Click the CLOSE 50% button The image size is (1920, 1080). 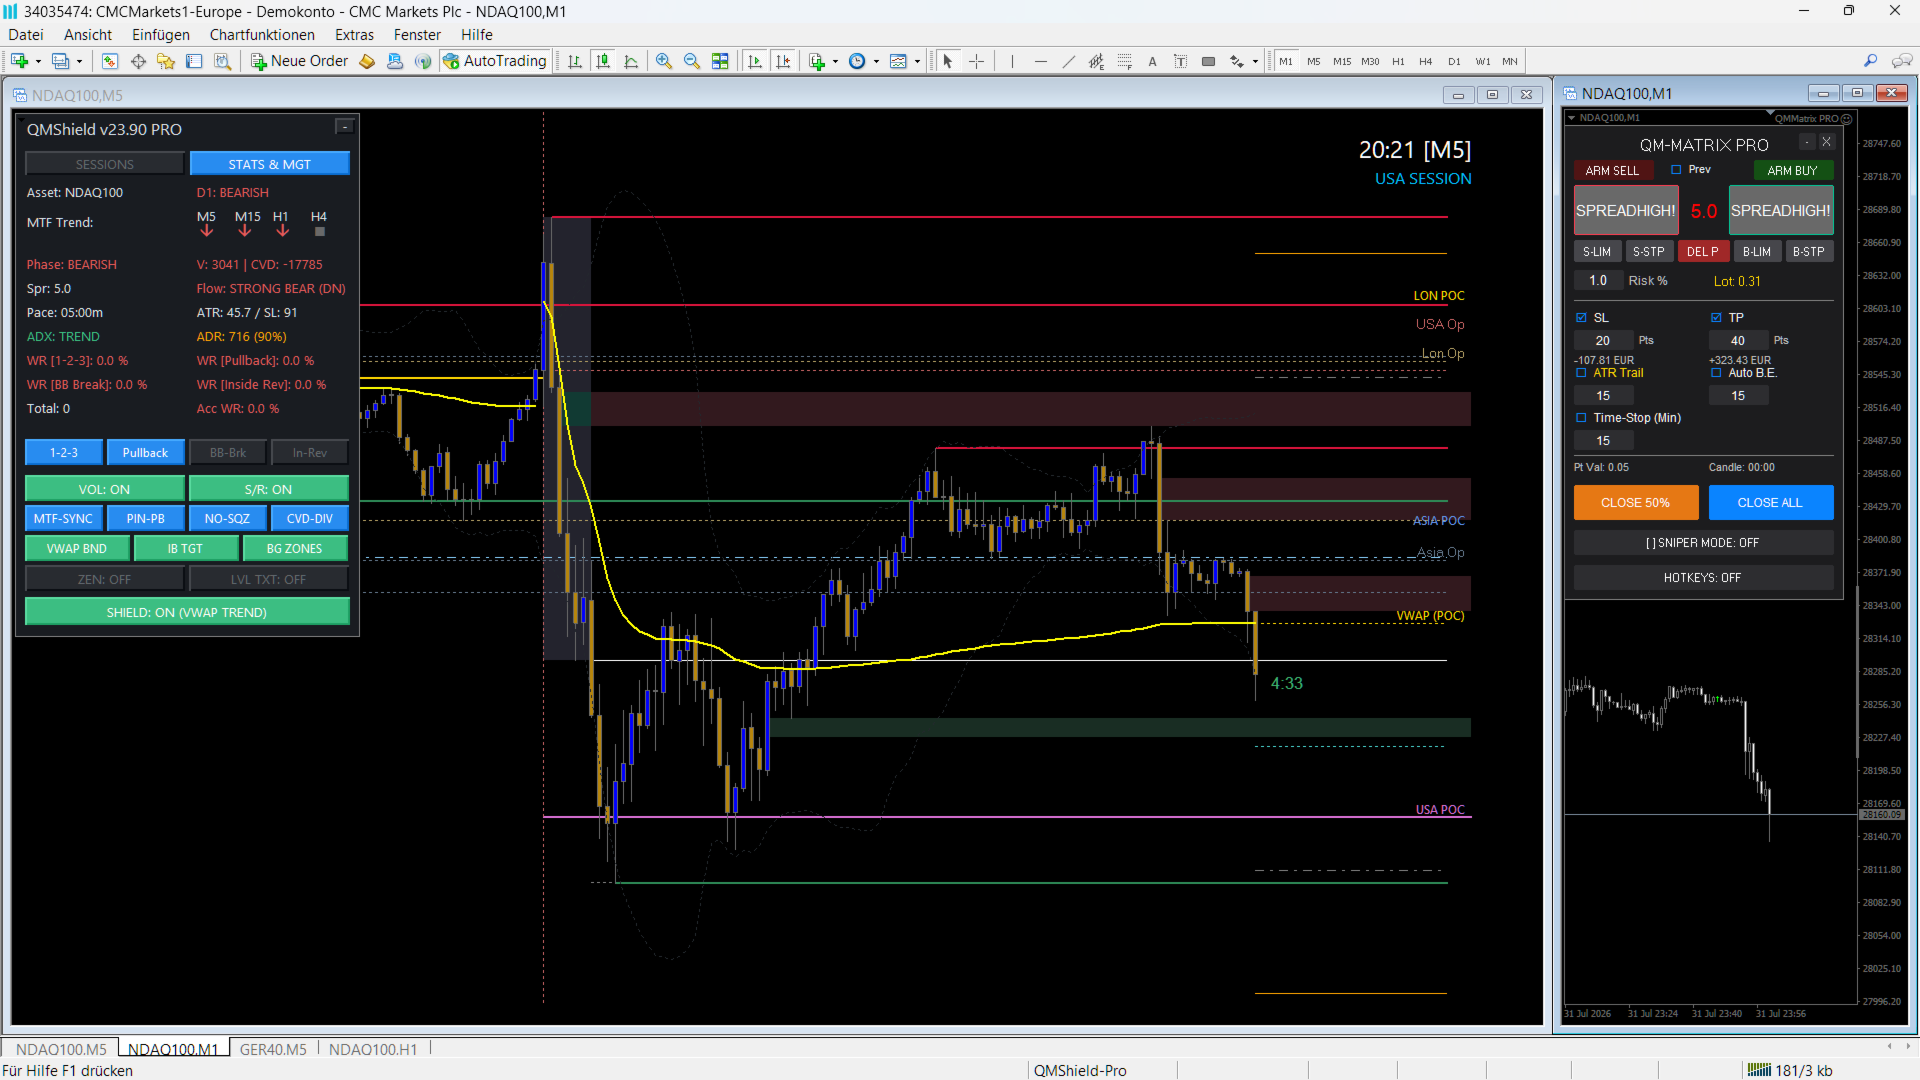click(x=1636, y=503)
